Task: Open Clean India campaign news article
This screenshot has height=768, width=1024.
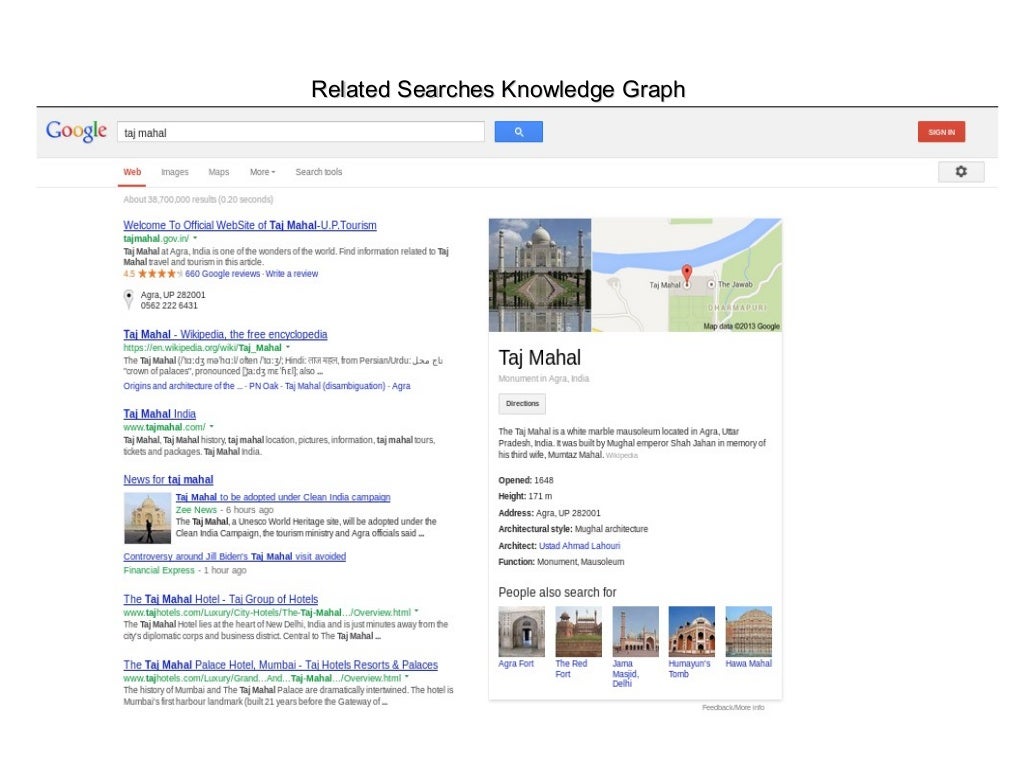Action: (283, 497)
